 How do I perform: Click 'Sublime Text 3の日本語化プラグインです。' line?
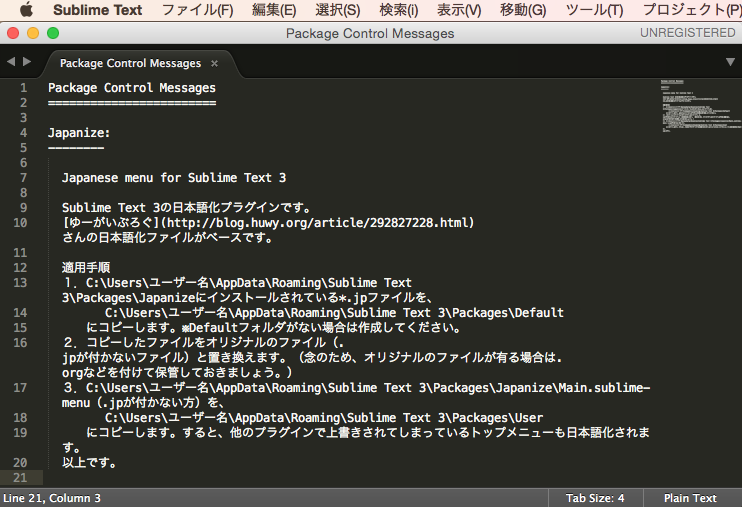pyautogui.click(x=186, y=208)
